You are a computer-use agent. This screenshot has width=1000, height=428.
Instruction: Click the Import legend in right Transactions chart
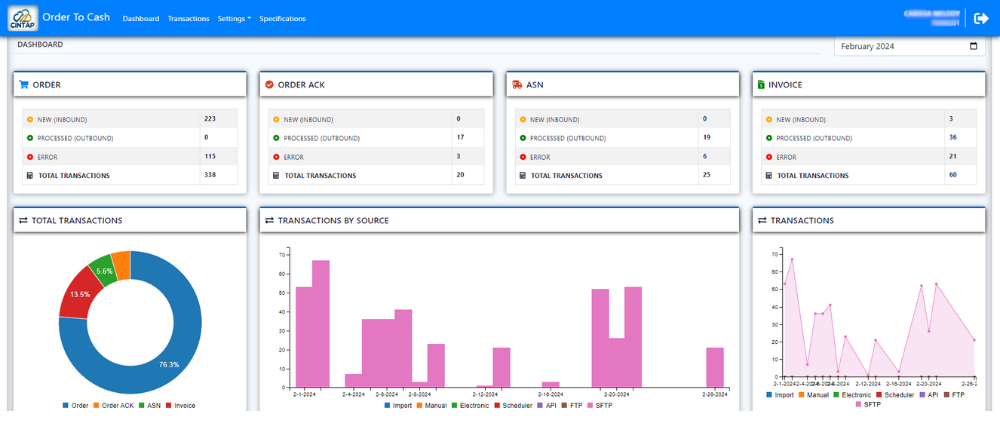coord(779,395)
